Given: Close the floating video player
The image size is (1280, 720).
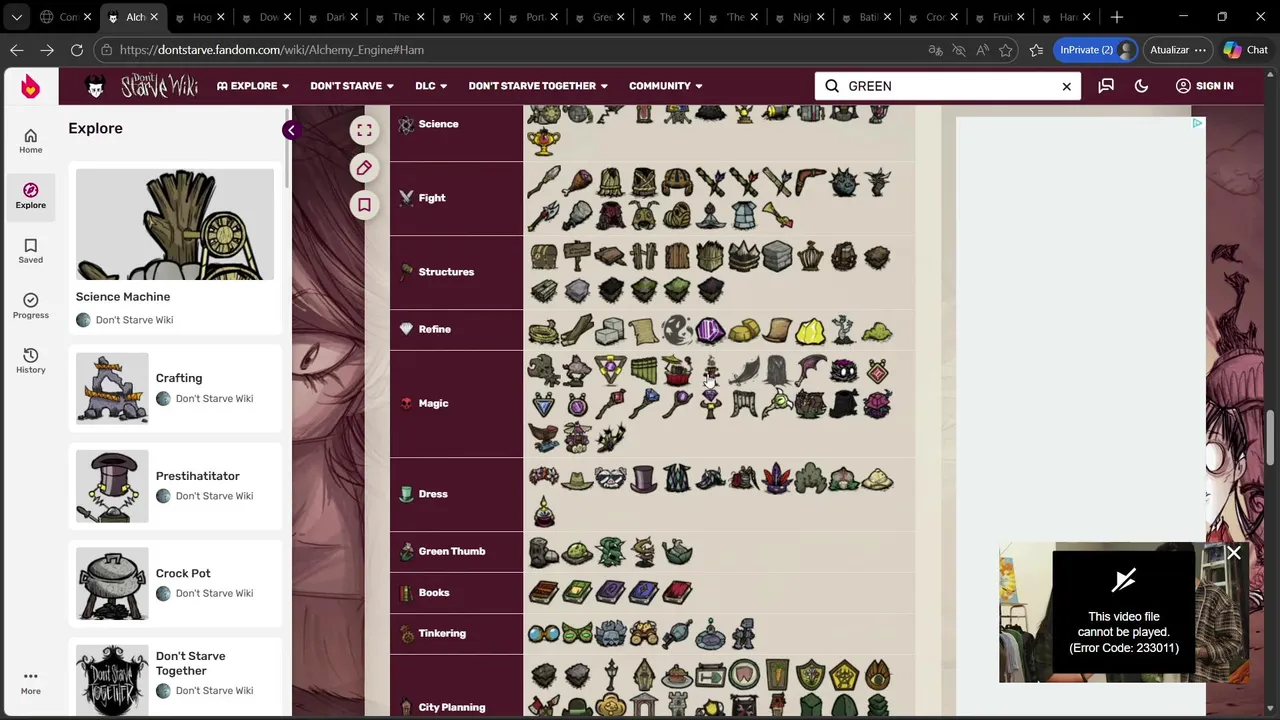Looking at the screenshot, I should [x=1234, y=553].
